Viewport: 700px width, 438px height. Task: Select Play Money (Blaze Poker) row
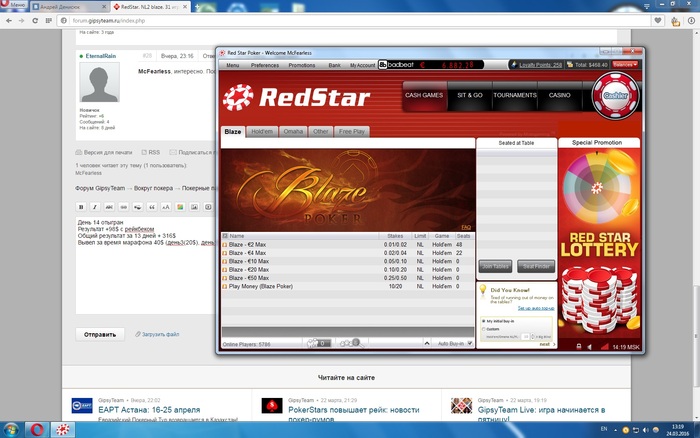coord(348,287)
